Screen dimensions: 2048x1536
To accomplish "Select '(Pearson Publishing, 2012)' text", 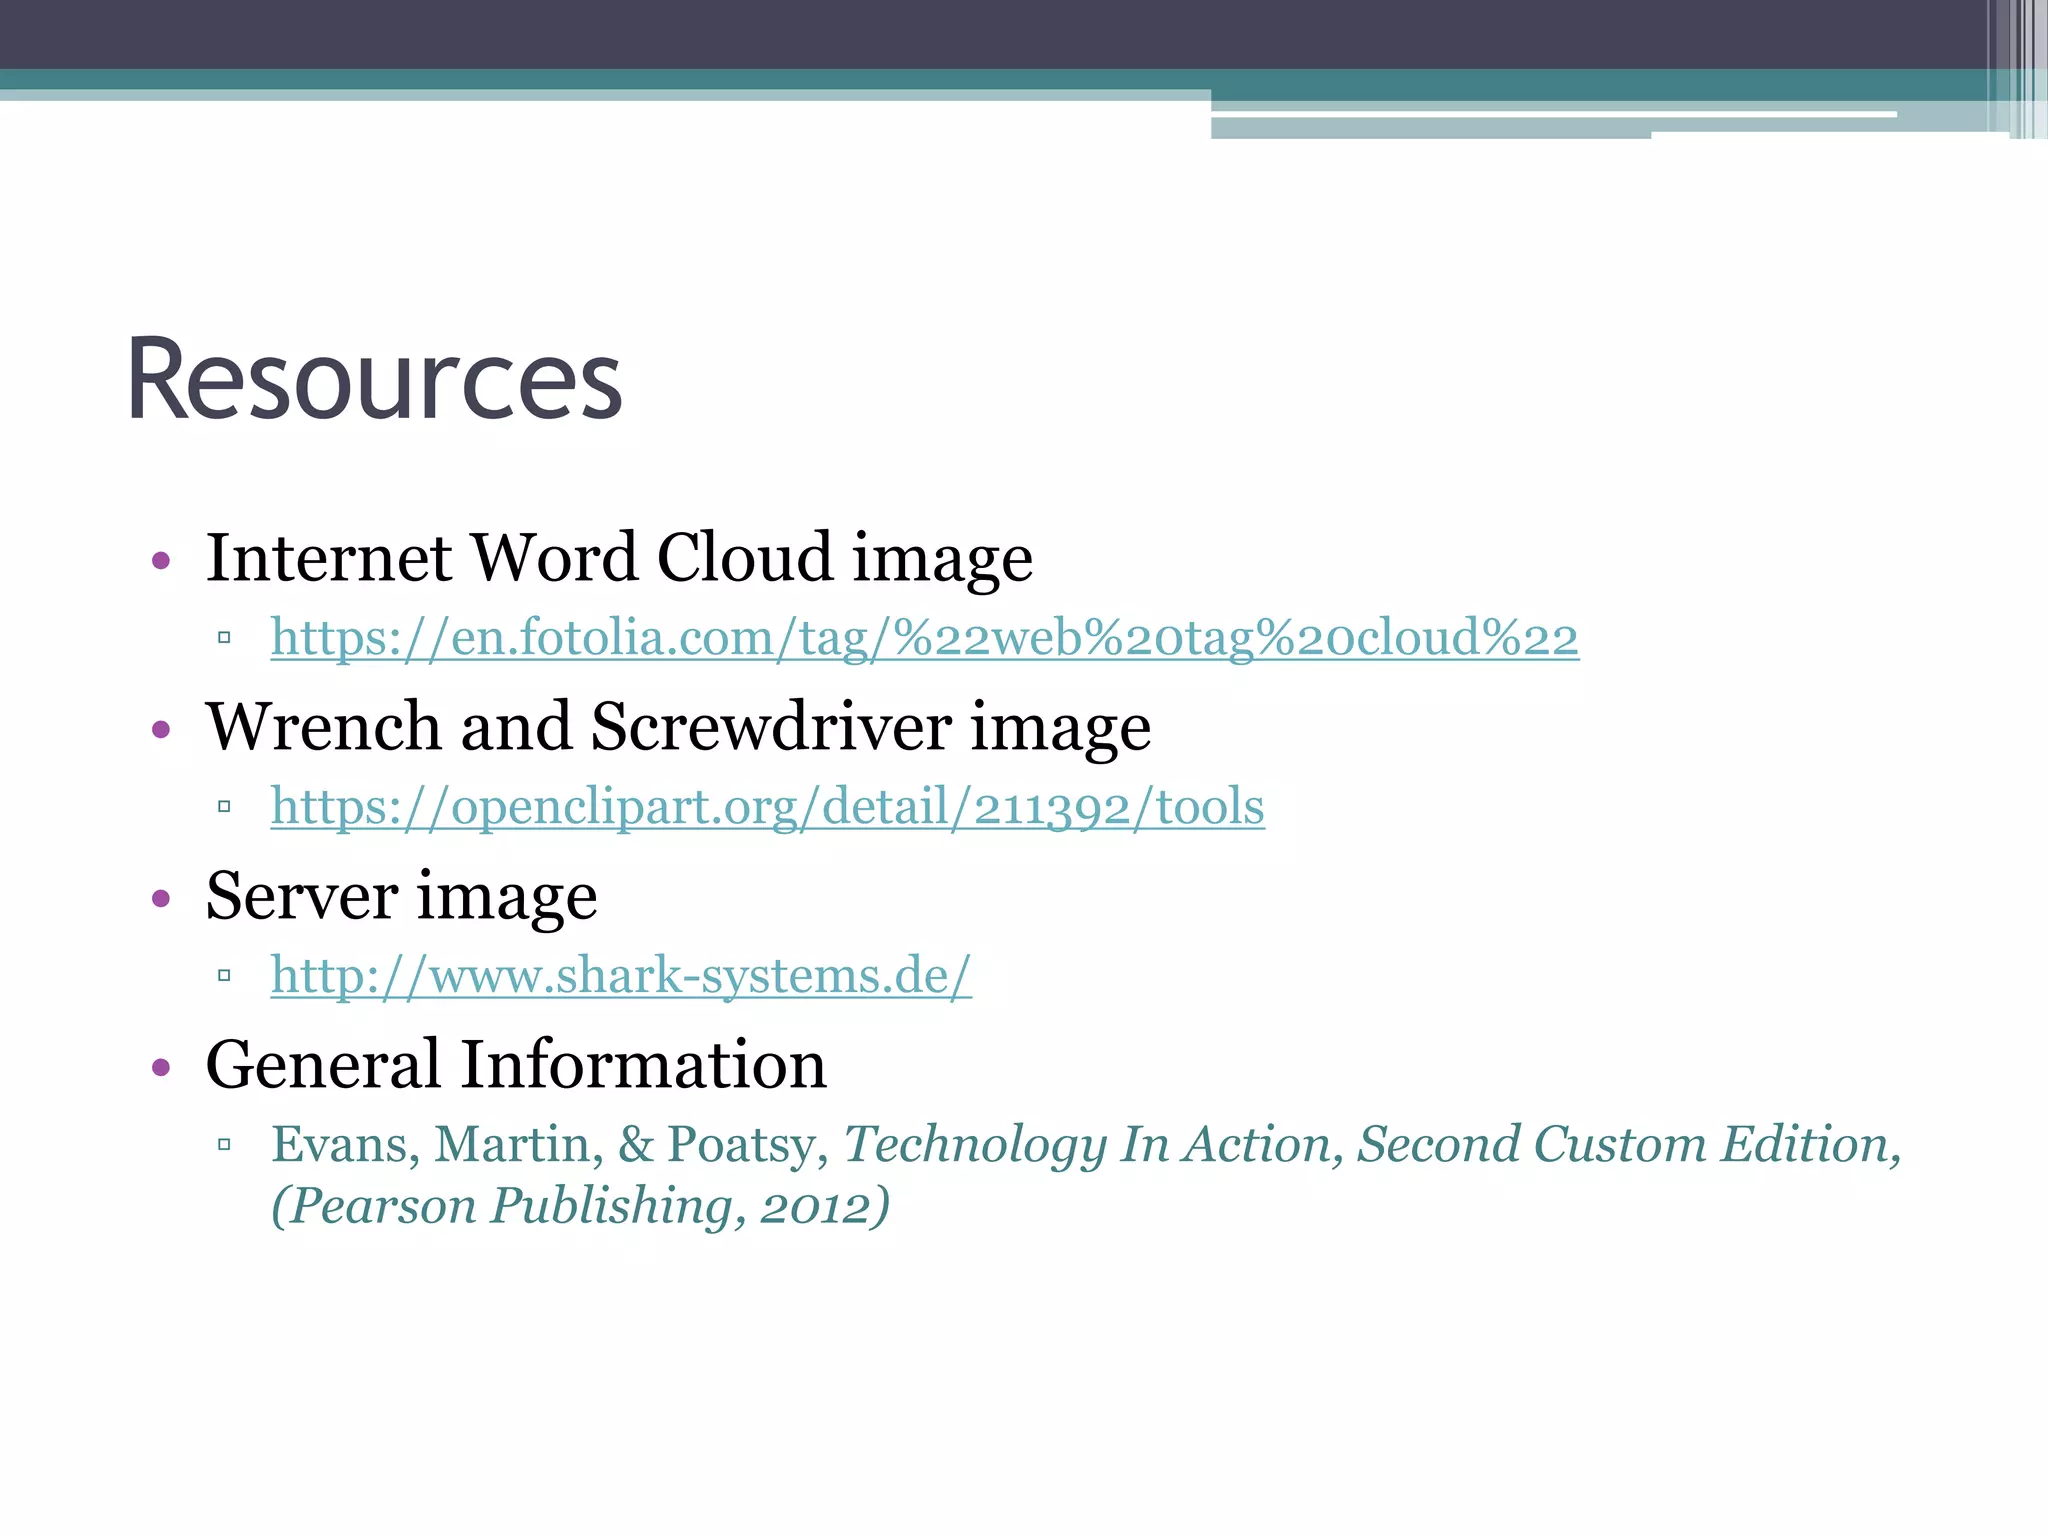I will (580, 1206).
